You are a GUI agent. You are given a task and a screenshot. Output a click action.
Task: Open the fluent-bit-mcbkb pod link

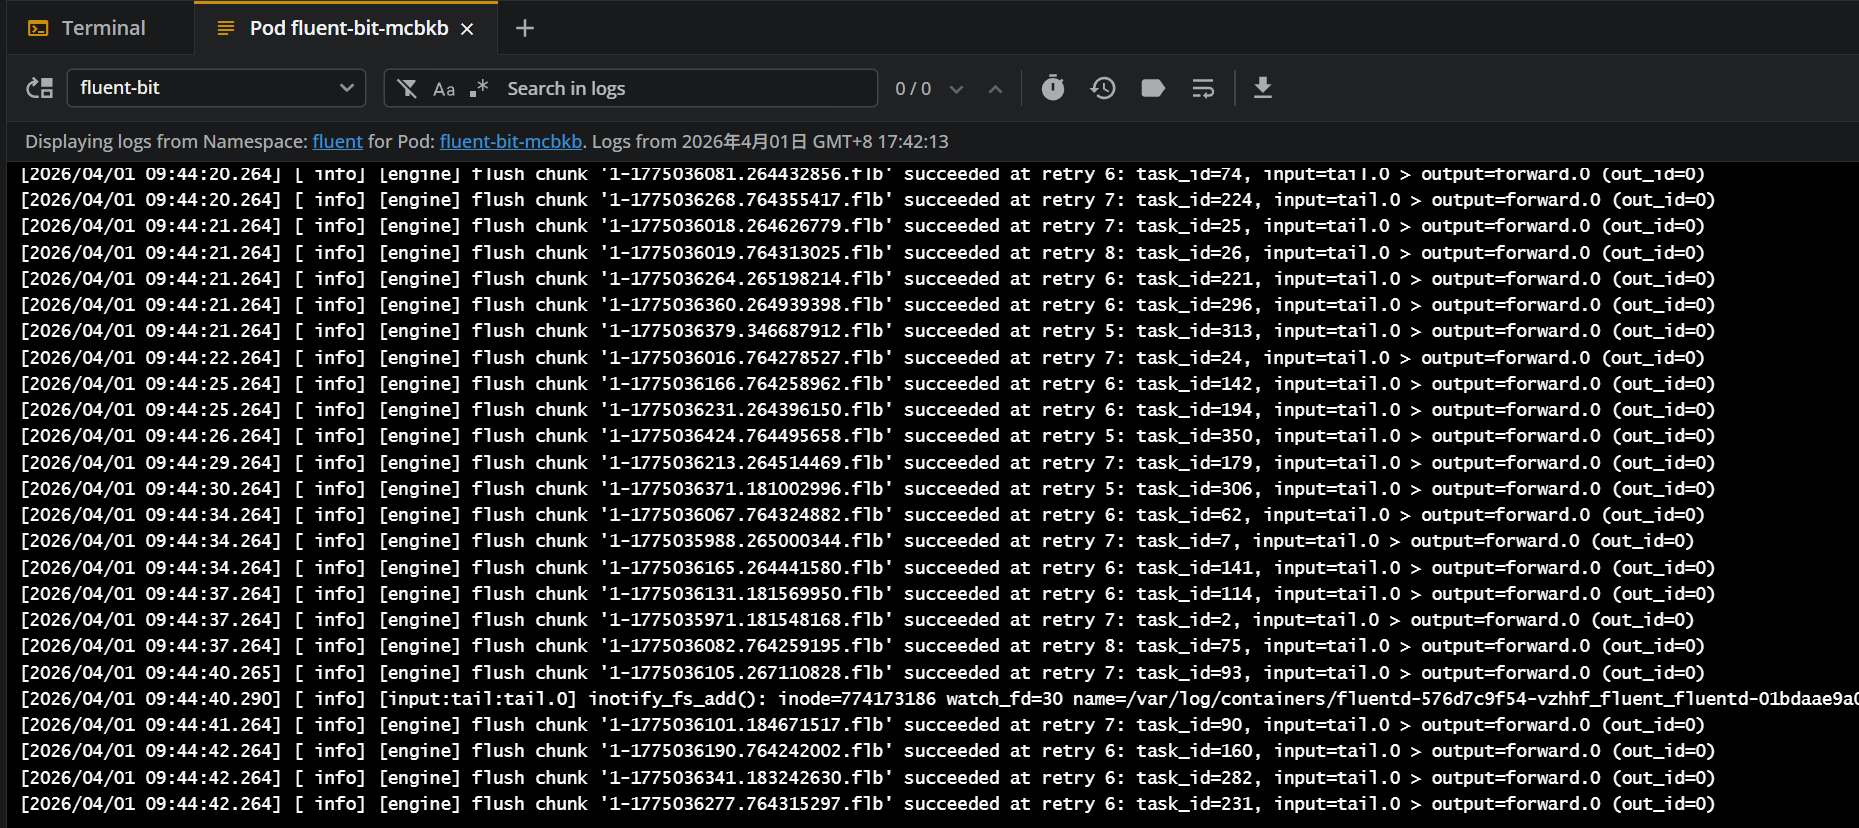point(510,142)
